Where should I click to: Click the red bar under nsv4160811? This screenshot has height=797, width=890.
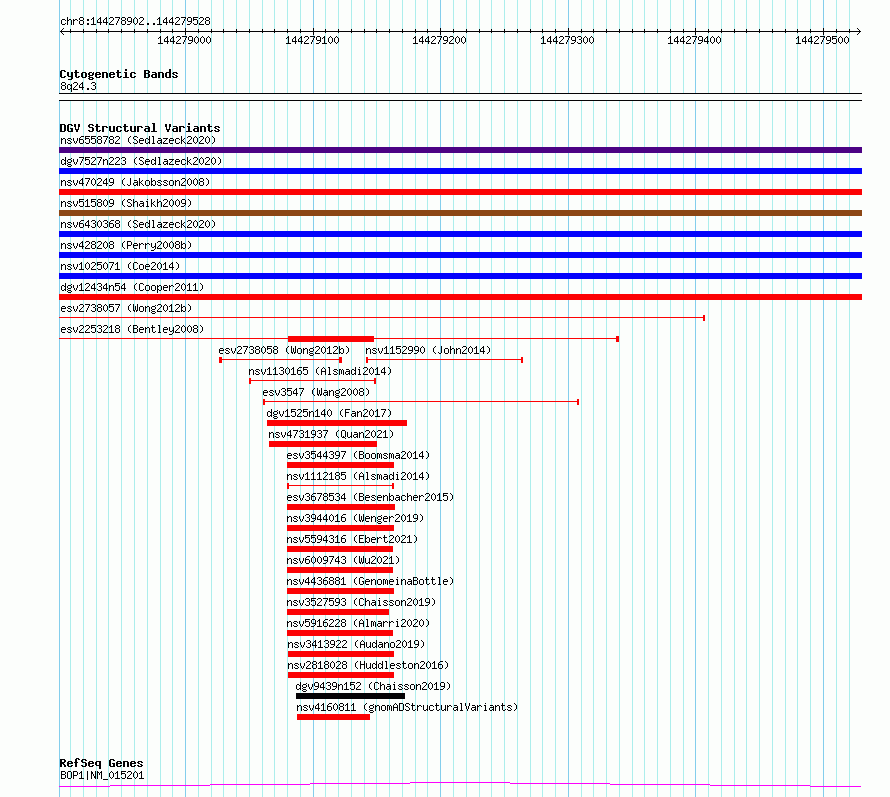333,717
